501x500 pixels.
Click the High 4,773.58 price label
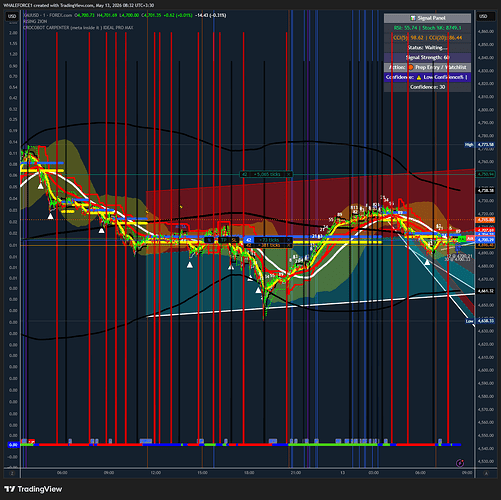480,145
